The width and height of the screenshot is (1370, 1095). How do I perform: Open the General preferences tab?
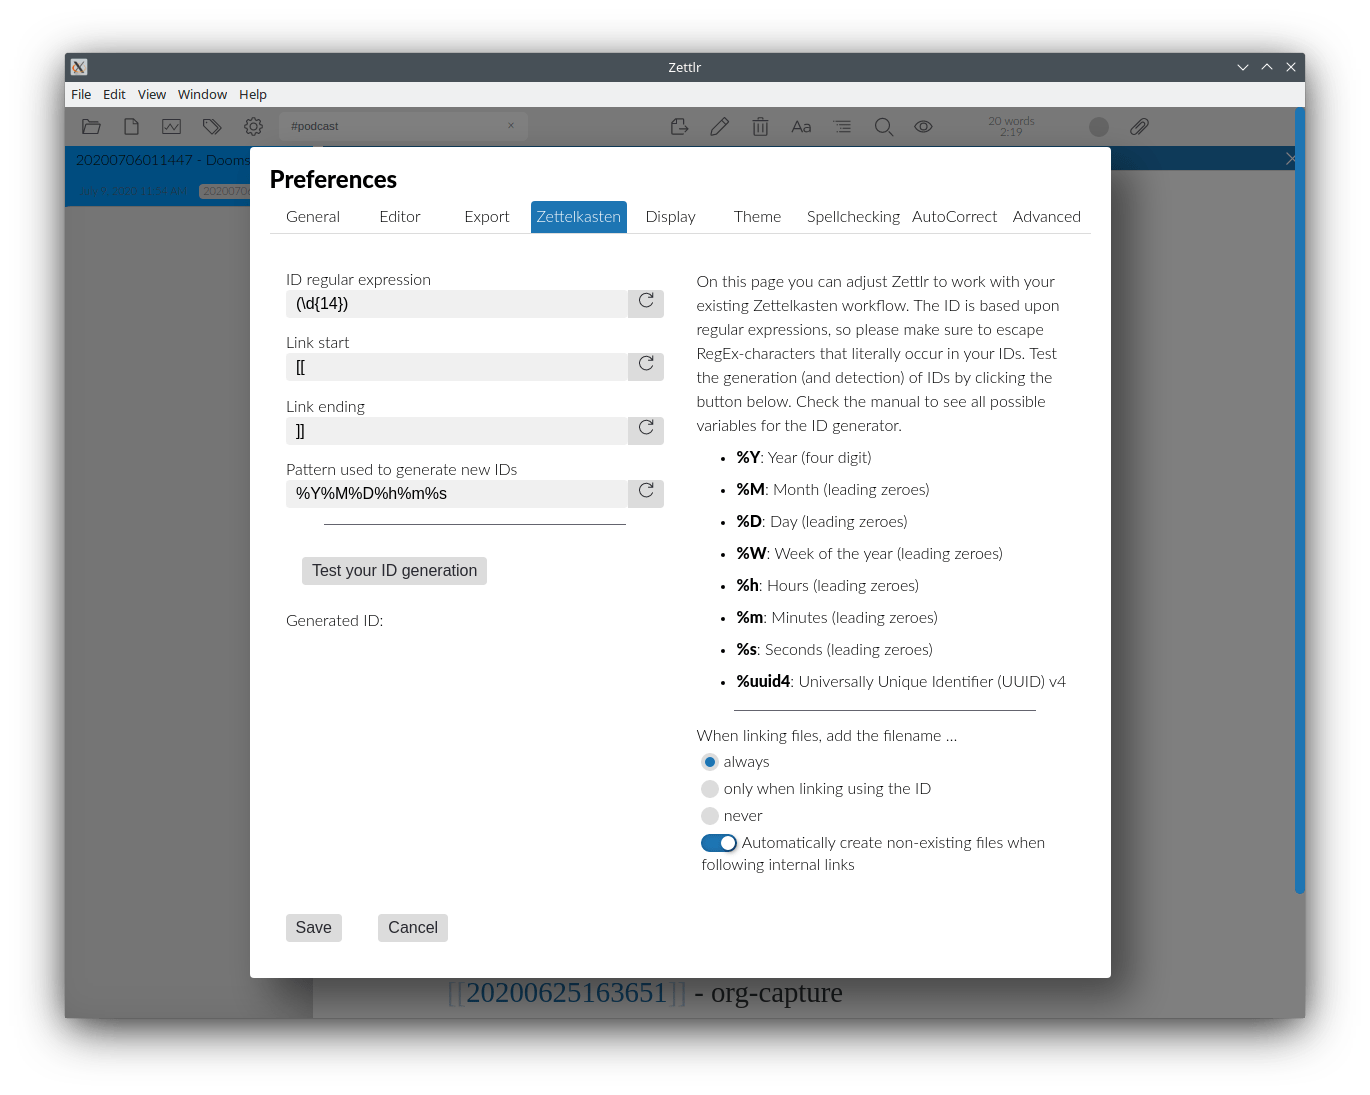pos(313,217)
